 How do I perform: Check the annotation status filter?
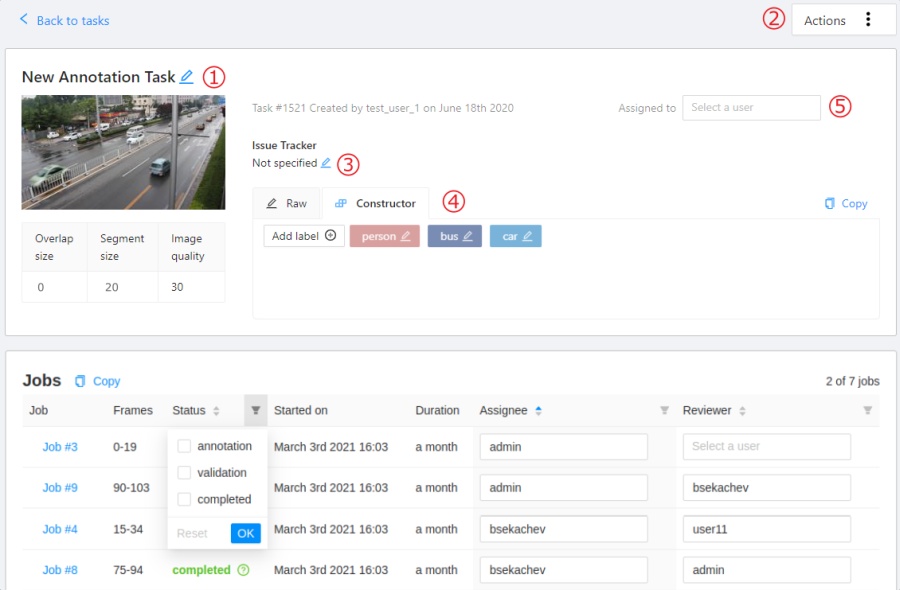[x=184, y=446]
